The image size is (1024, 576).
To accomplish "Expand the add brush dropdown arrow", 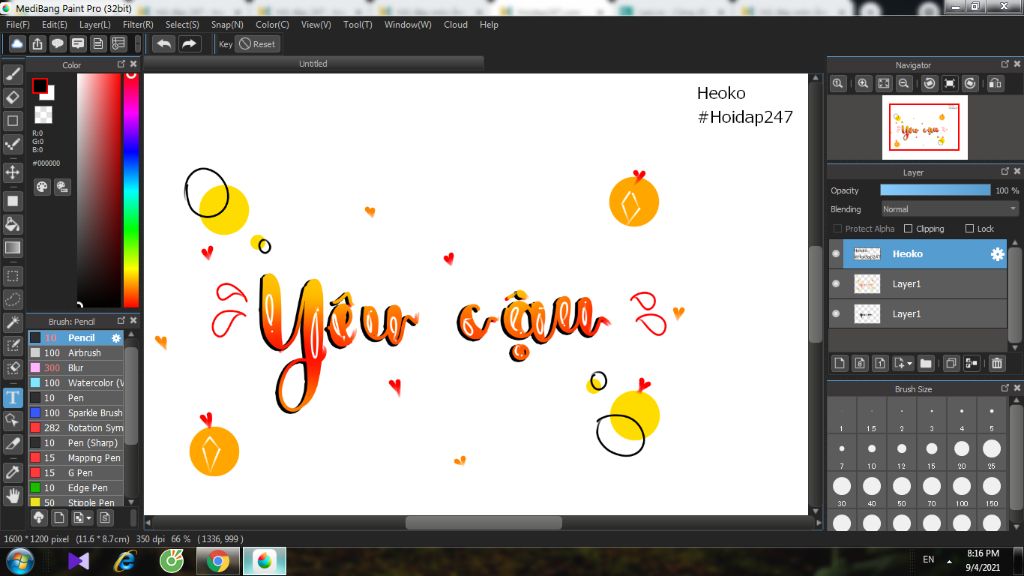I will pyautogui.click(x=89, y=518).
